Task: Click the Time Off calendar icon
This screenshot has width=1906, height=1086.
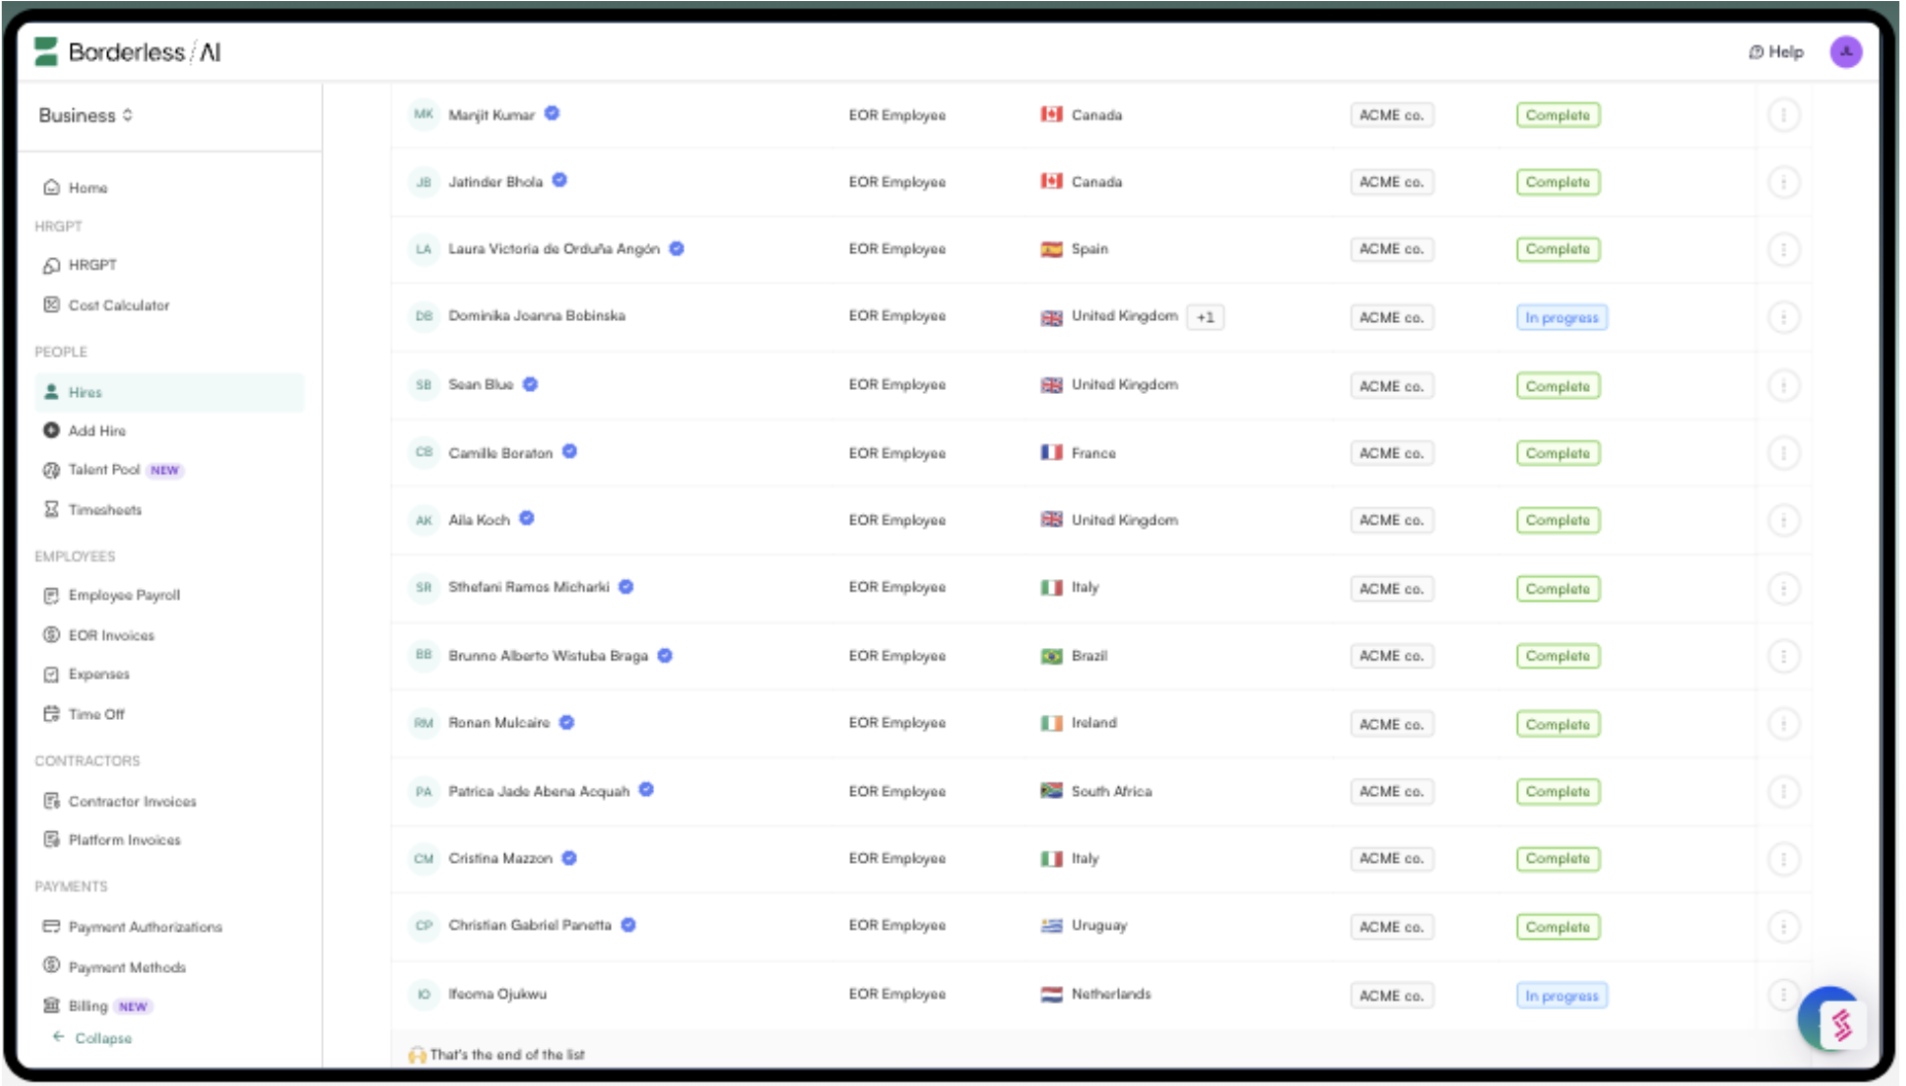Action: tap(51, 714)
